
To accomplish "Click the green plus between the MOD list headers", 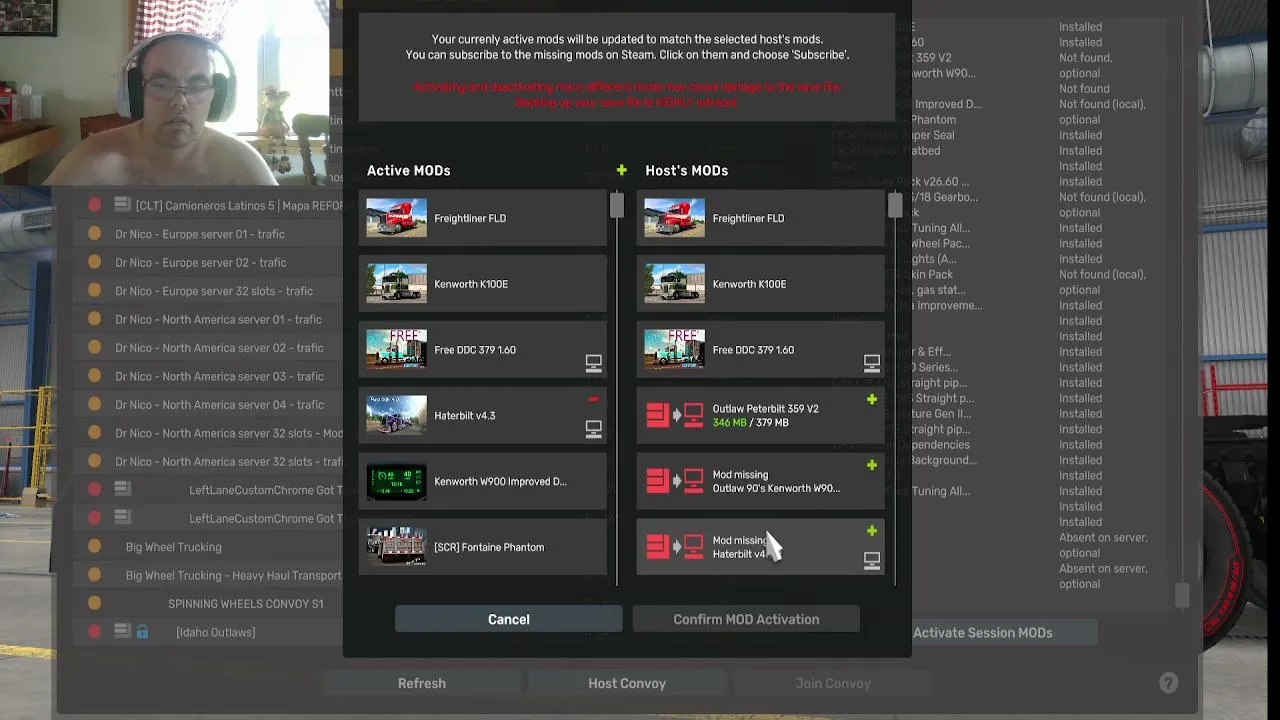I will click(621, 171).
